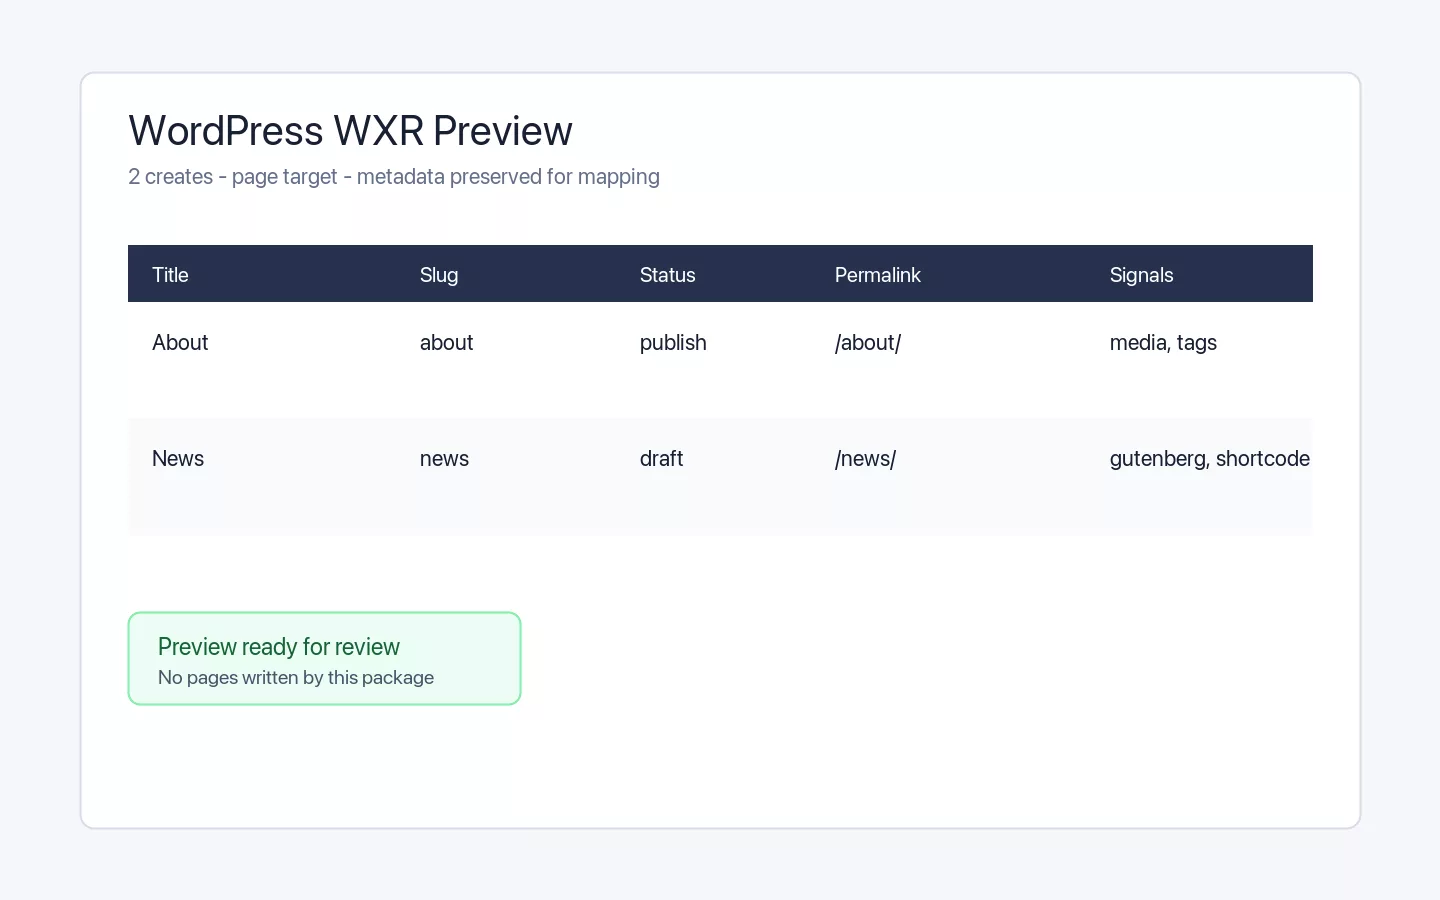Viewport: 1440px width, 900px height.
Task: Click the 'WordPress WXR Preview' heading
Action: (350, 131)
